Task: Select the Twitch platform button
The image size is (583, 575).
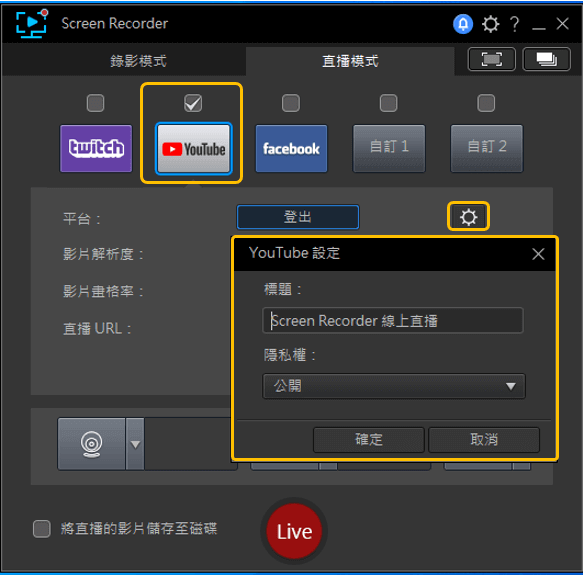Action: [x=96, y=148]
